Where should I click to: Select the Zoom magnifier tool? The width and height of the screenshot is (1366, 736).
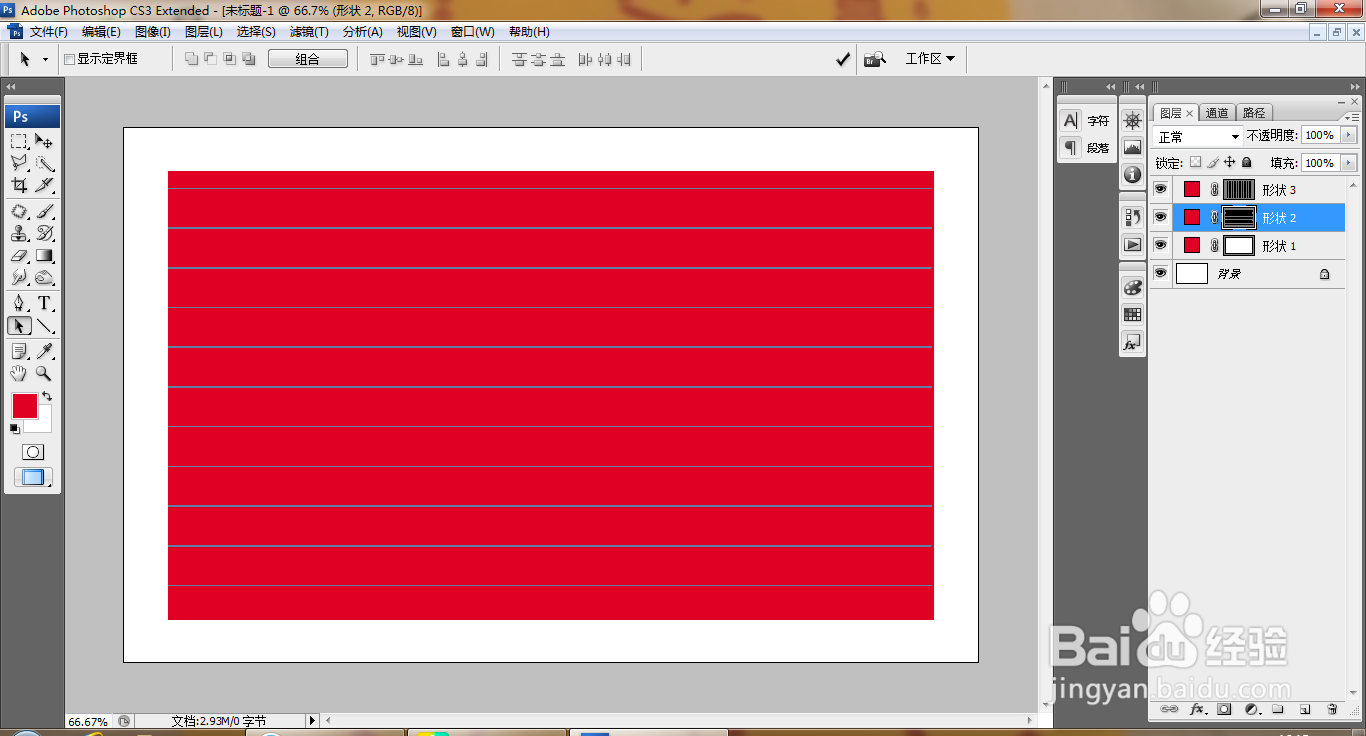pyautogui.click(x=45, y=373)
